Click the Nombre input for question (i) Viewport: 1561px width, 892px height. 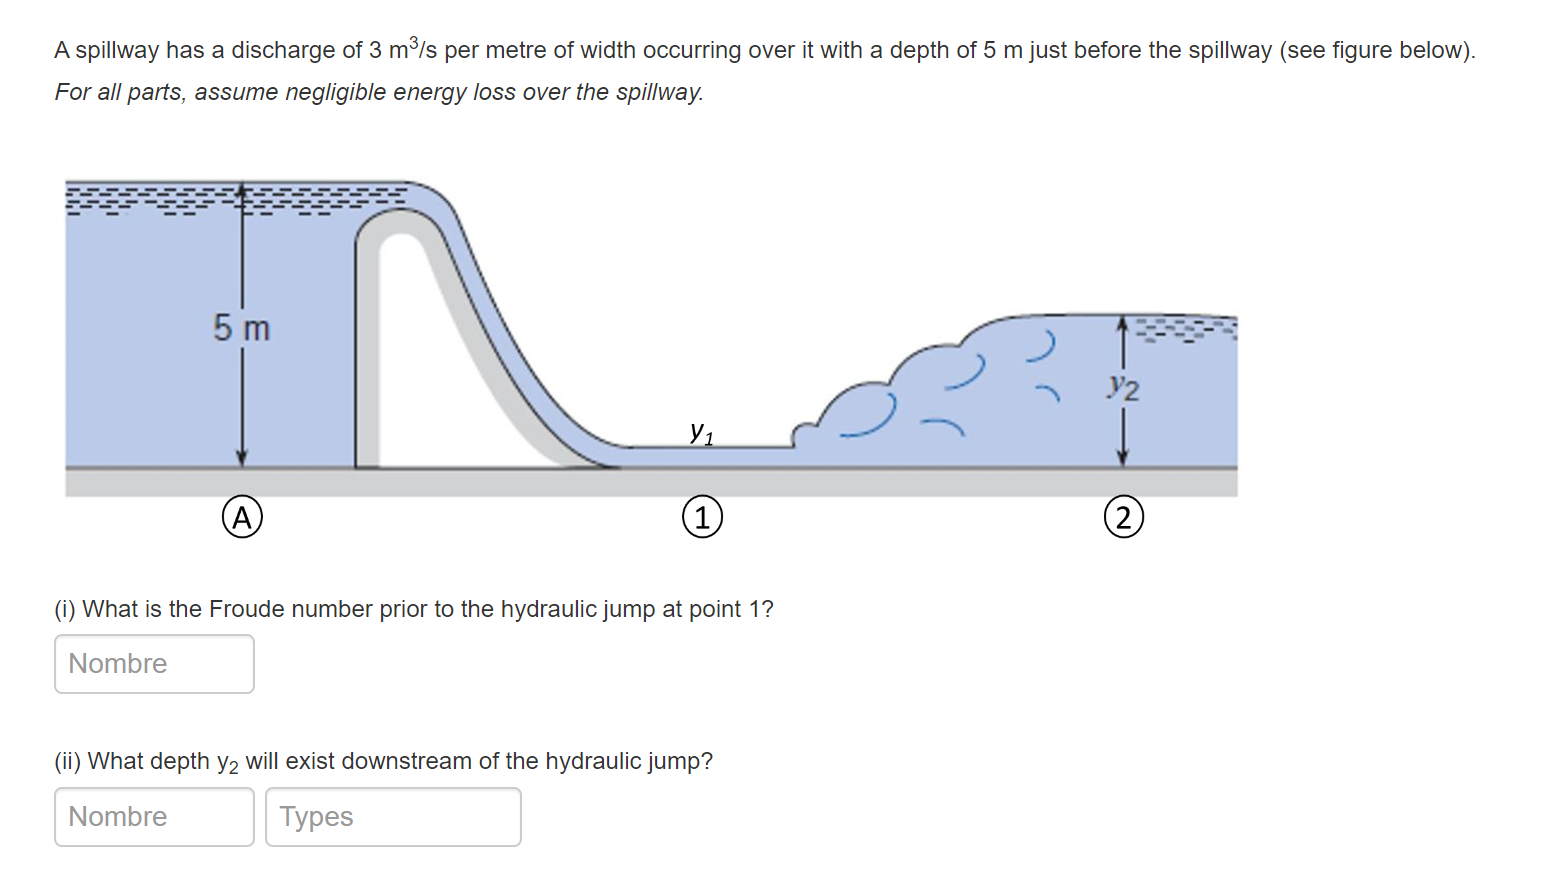click(x=153, y=663)
